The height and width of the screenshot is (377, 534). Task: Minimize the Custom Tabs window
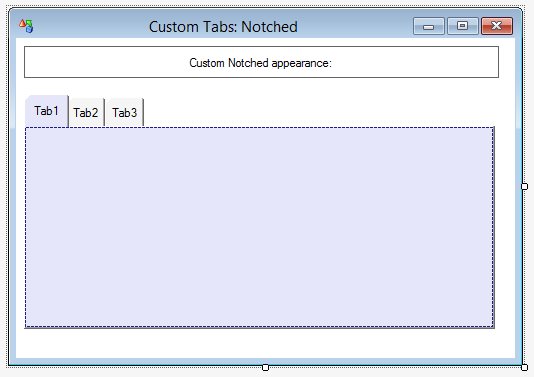click(428, 26)
